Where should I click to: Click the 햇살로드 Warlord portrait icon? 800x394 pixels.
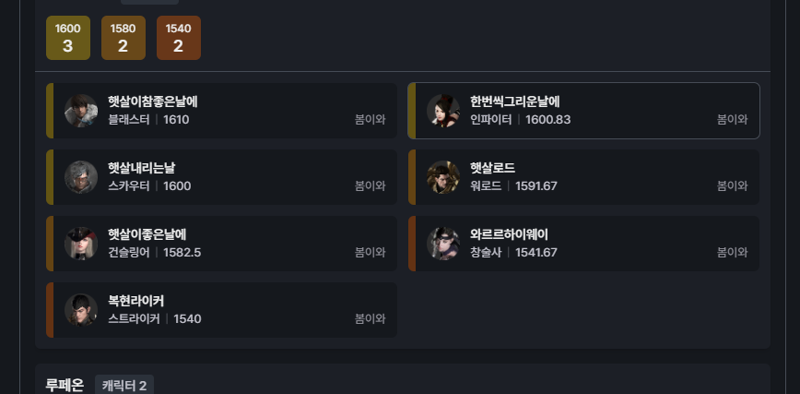(x=443, y=177)
